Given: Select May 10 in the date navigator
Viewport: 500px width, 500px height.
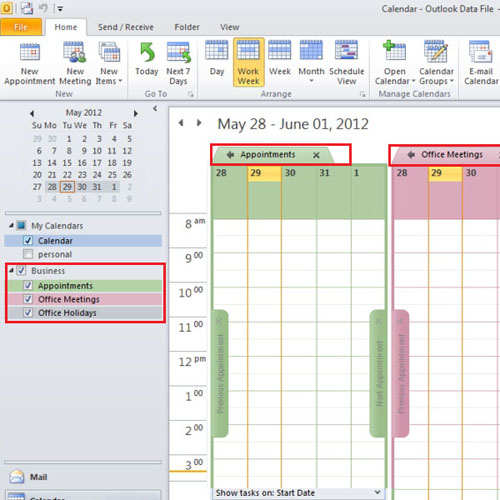Looking at the screenshot, I should pyautogui.click(x=97, y=151).
